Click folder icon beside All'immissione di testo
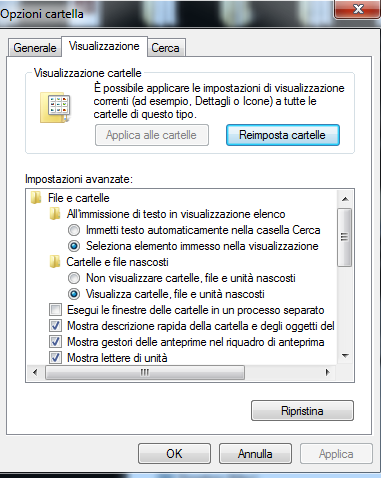This screenshot has height=478, width=381. point(55,214)
